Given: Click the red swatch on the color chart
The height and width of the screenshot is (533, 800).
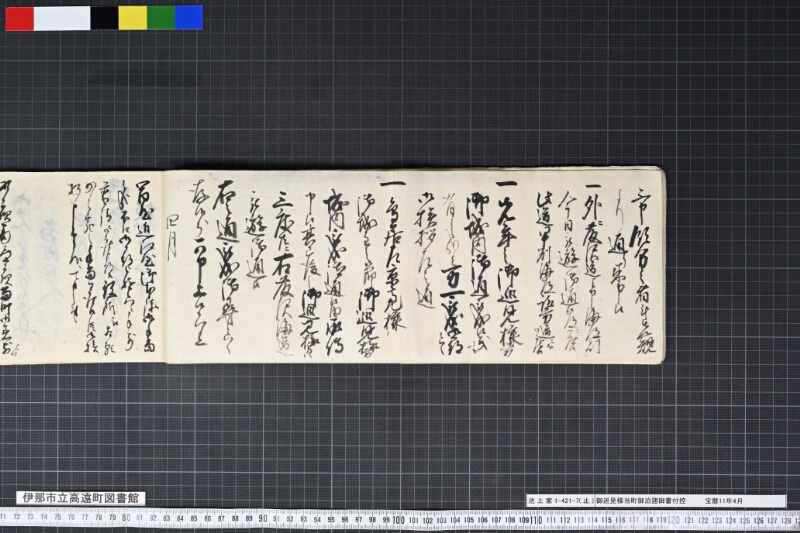Looking at the screenshot, I should point(19,18).
